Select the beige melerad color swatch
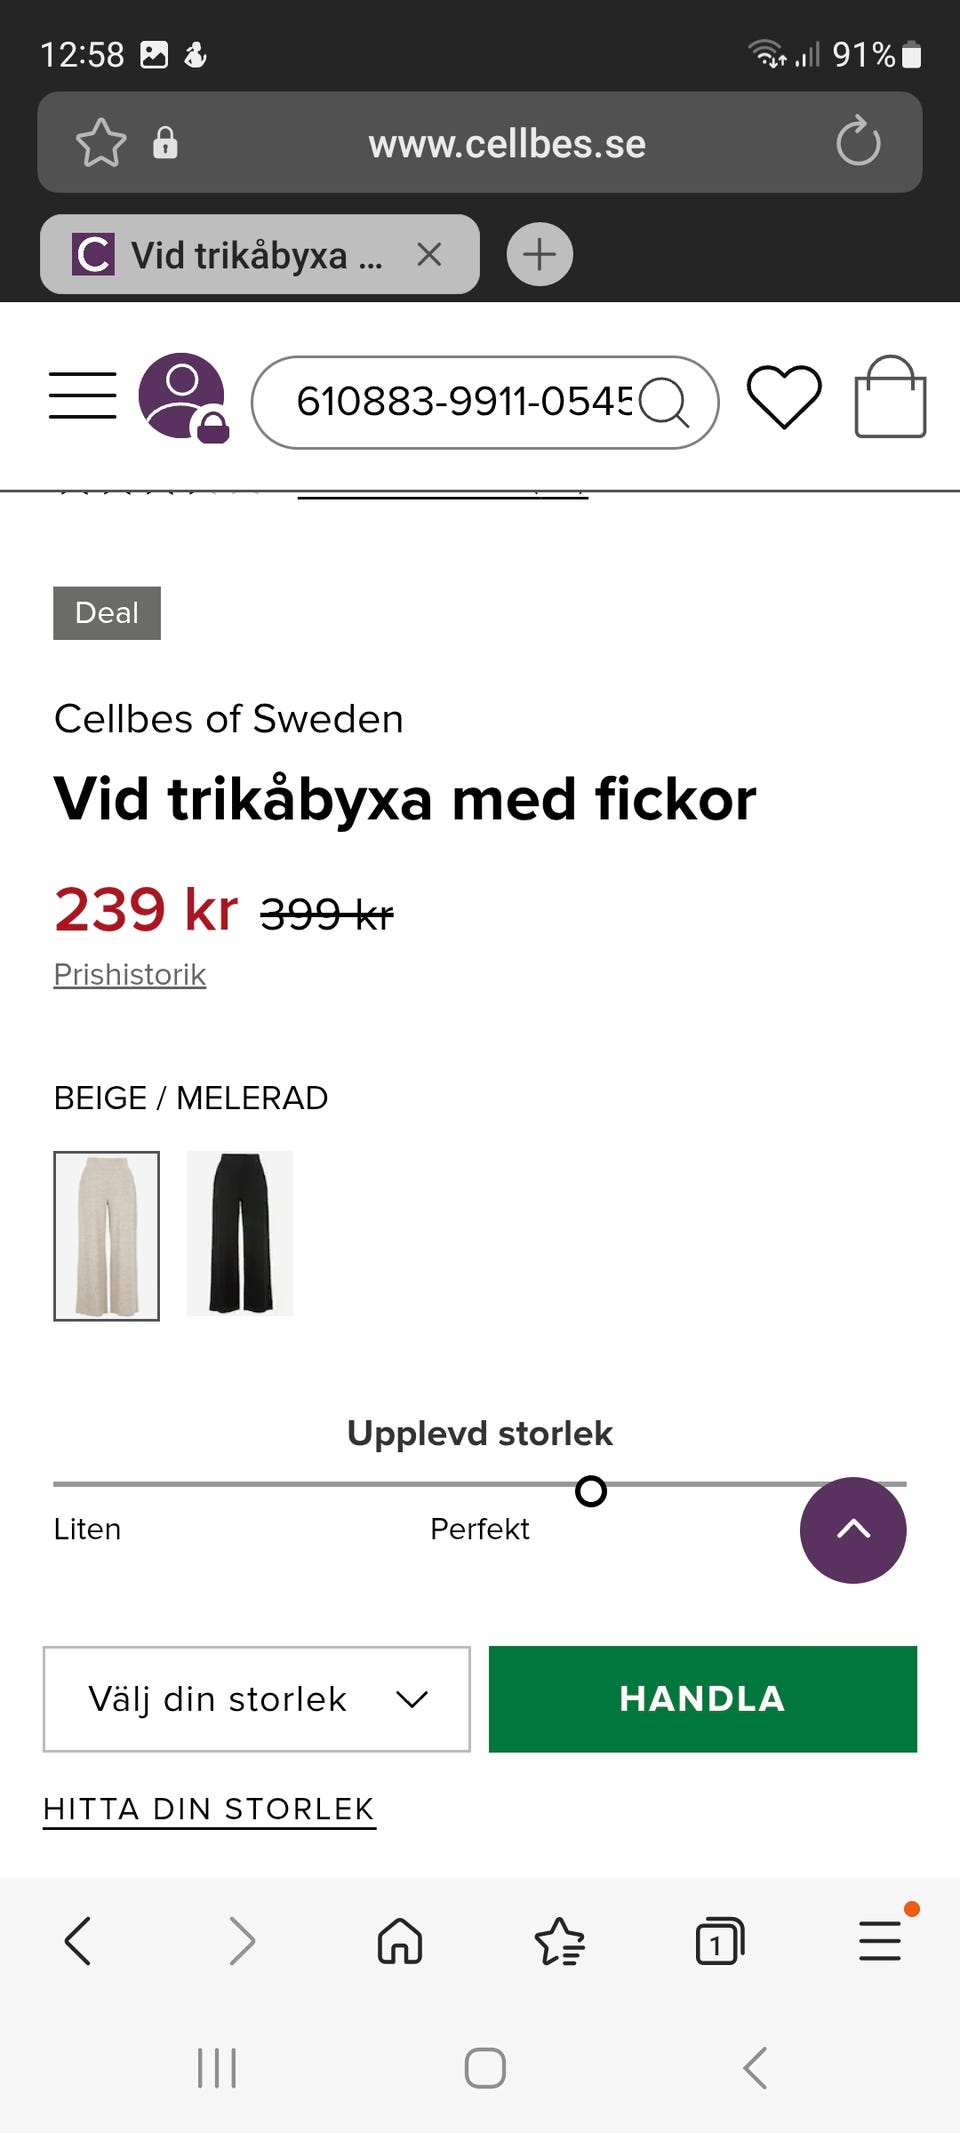 click(x=107, y=1235)
